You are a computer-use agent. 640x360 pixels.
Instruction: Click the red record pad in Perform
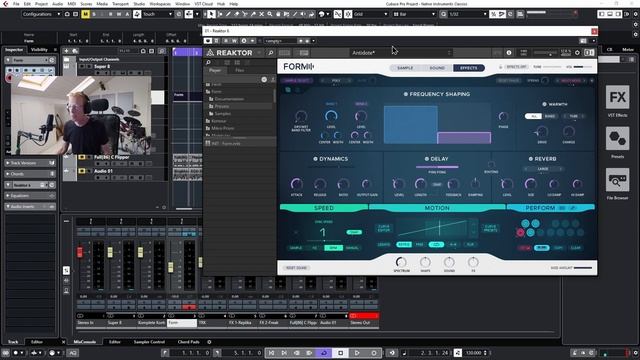pyautogui.click(x=520, y=233)
